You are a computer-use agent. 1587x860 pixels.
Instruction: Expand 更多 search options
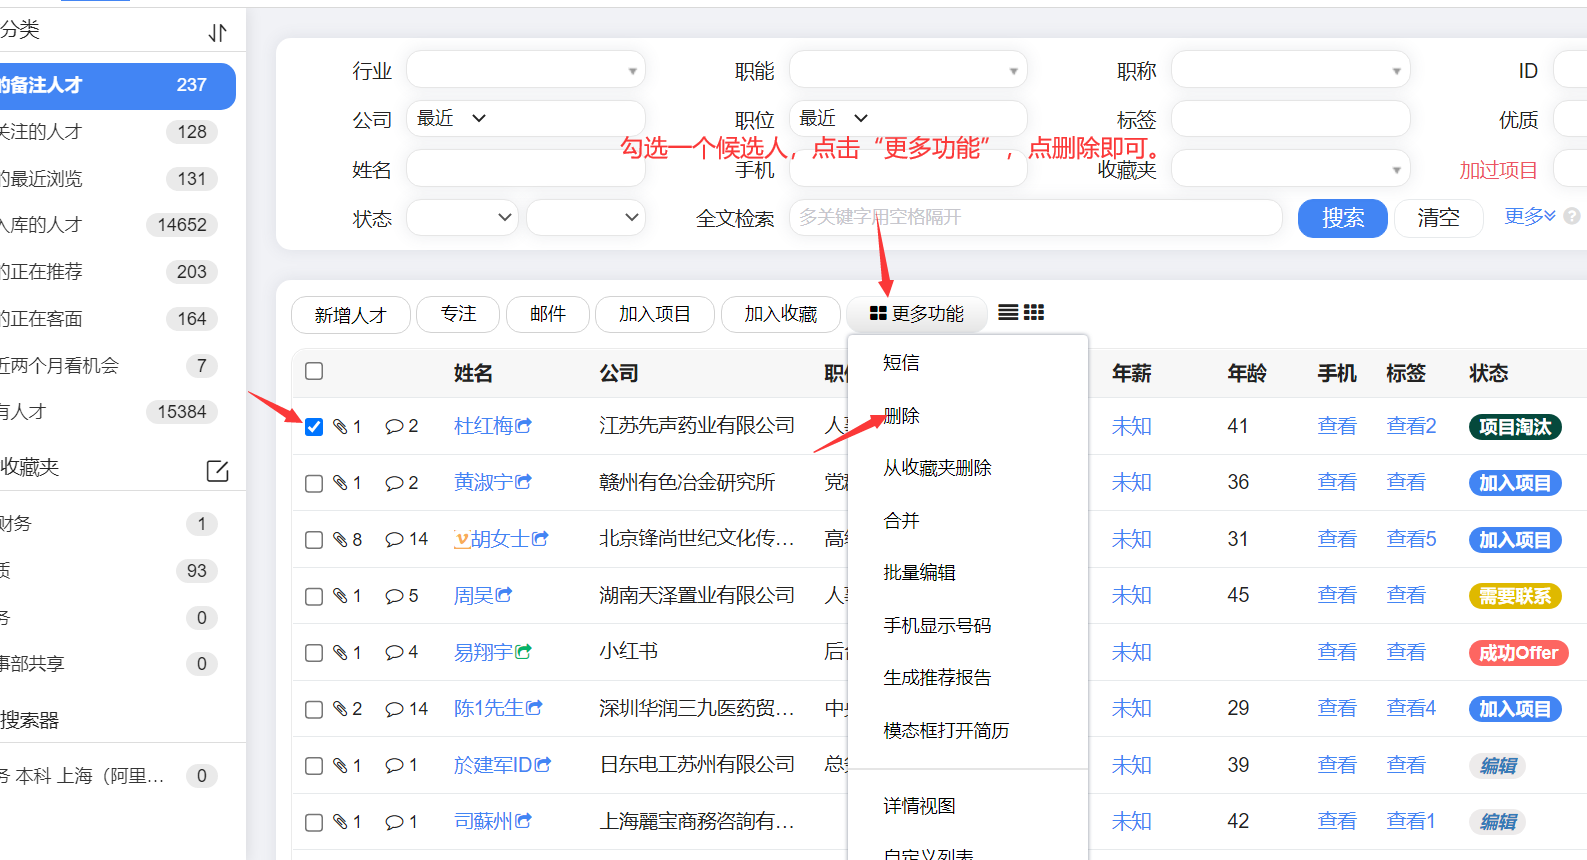click(1529, 216)
